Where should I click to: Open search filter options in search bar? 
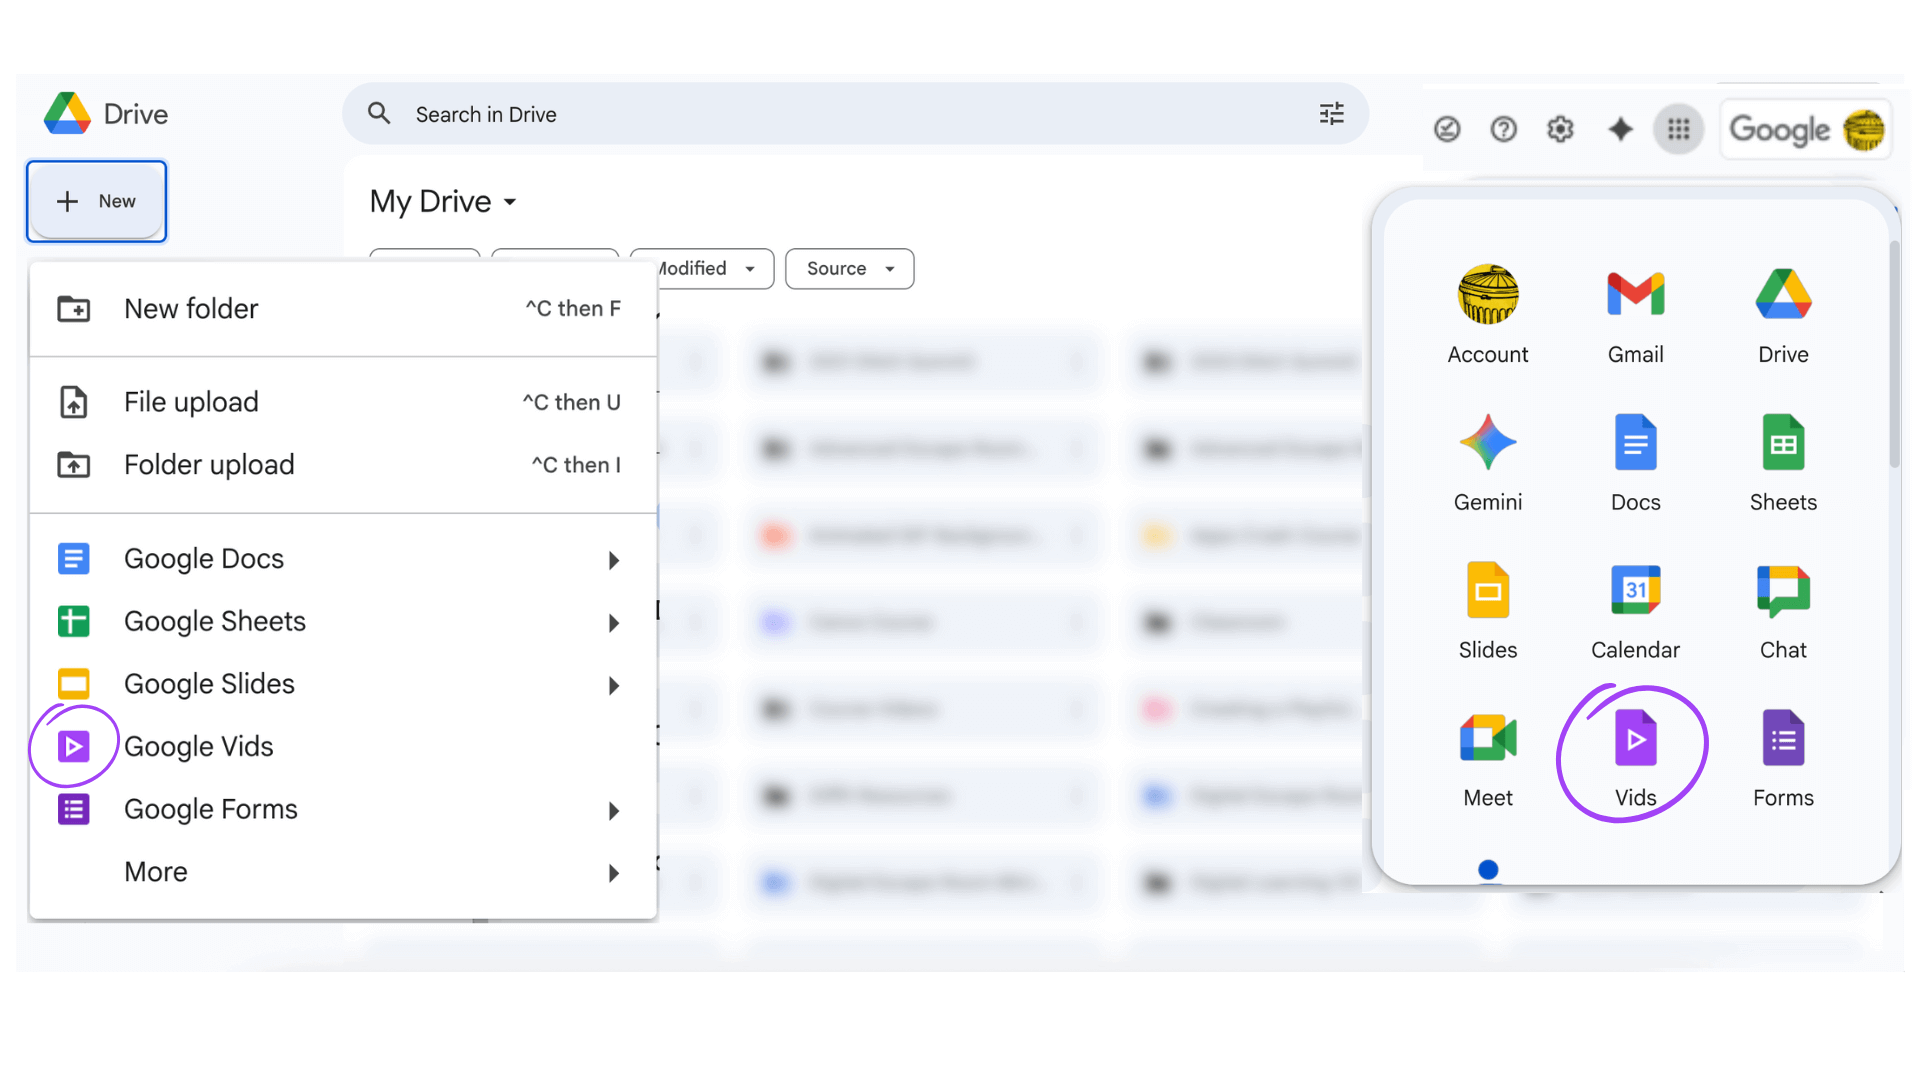point(1331,114)
